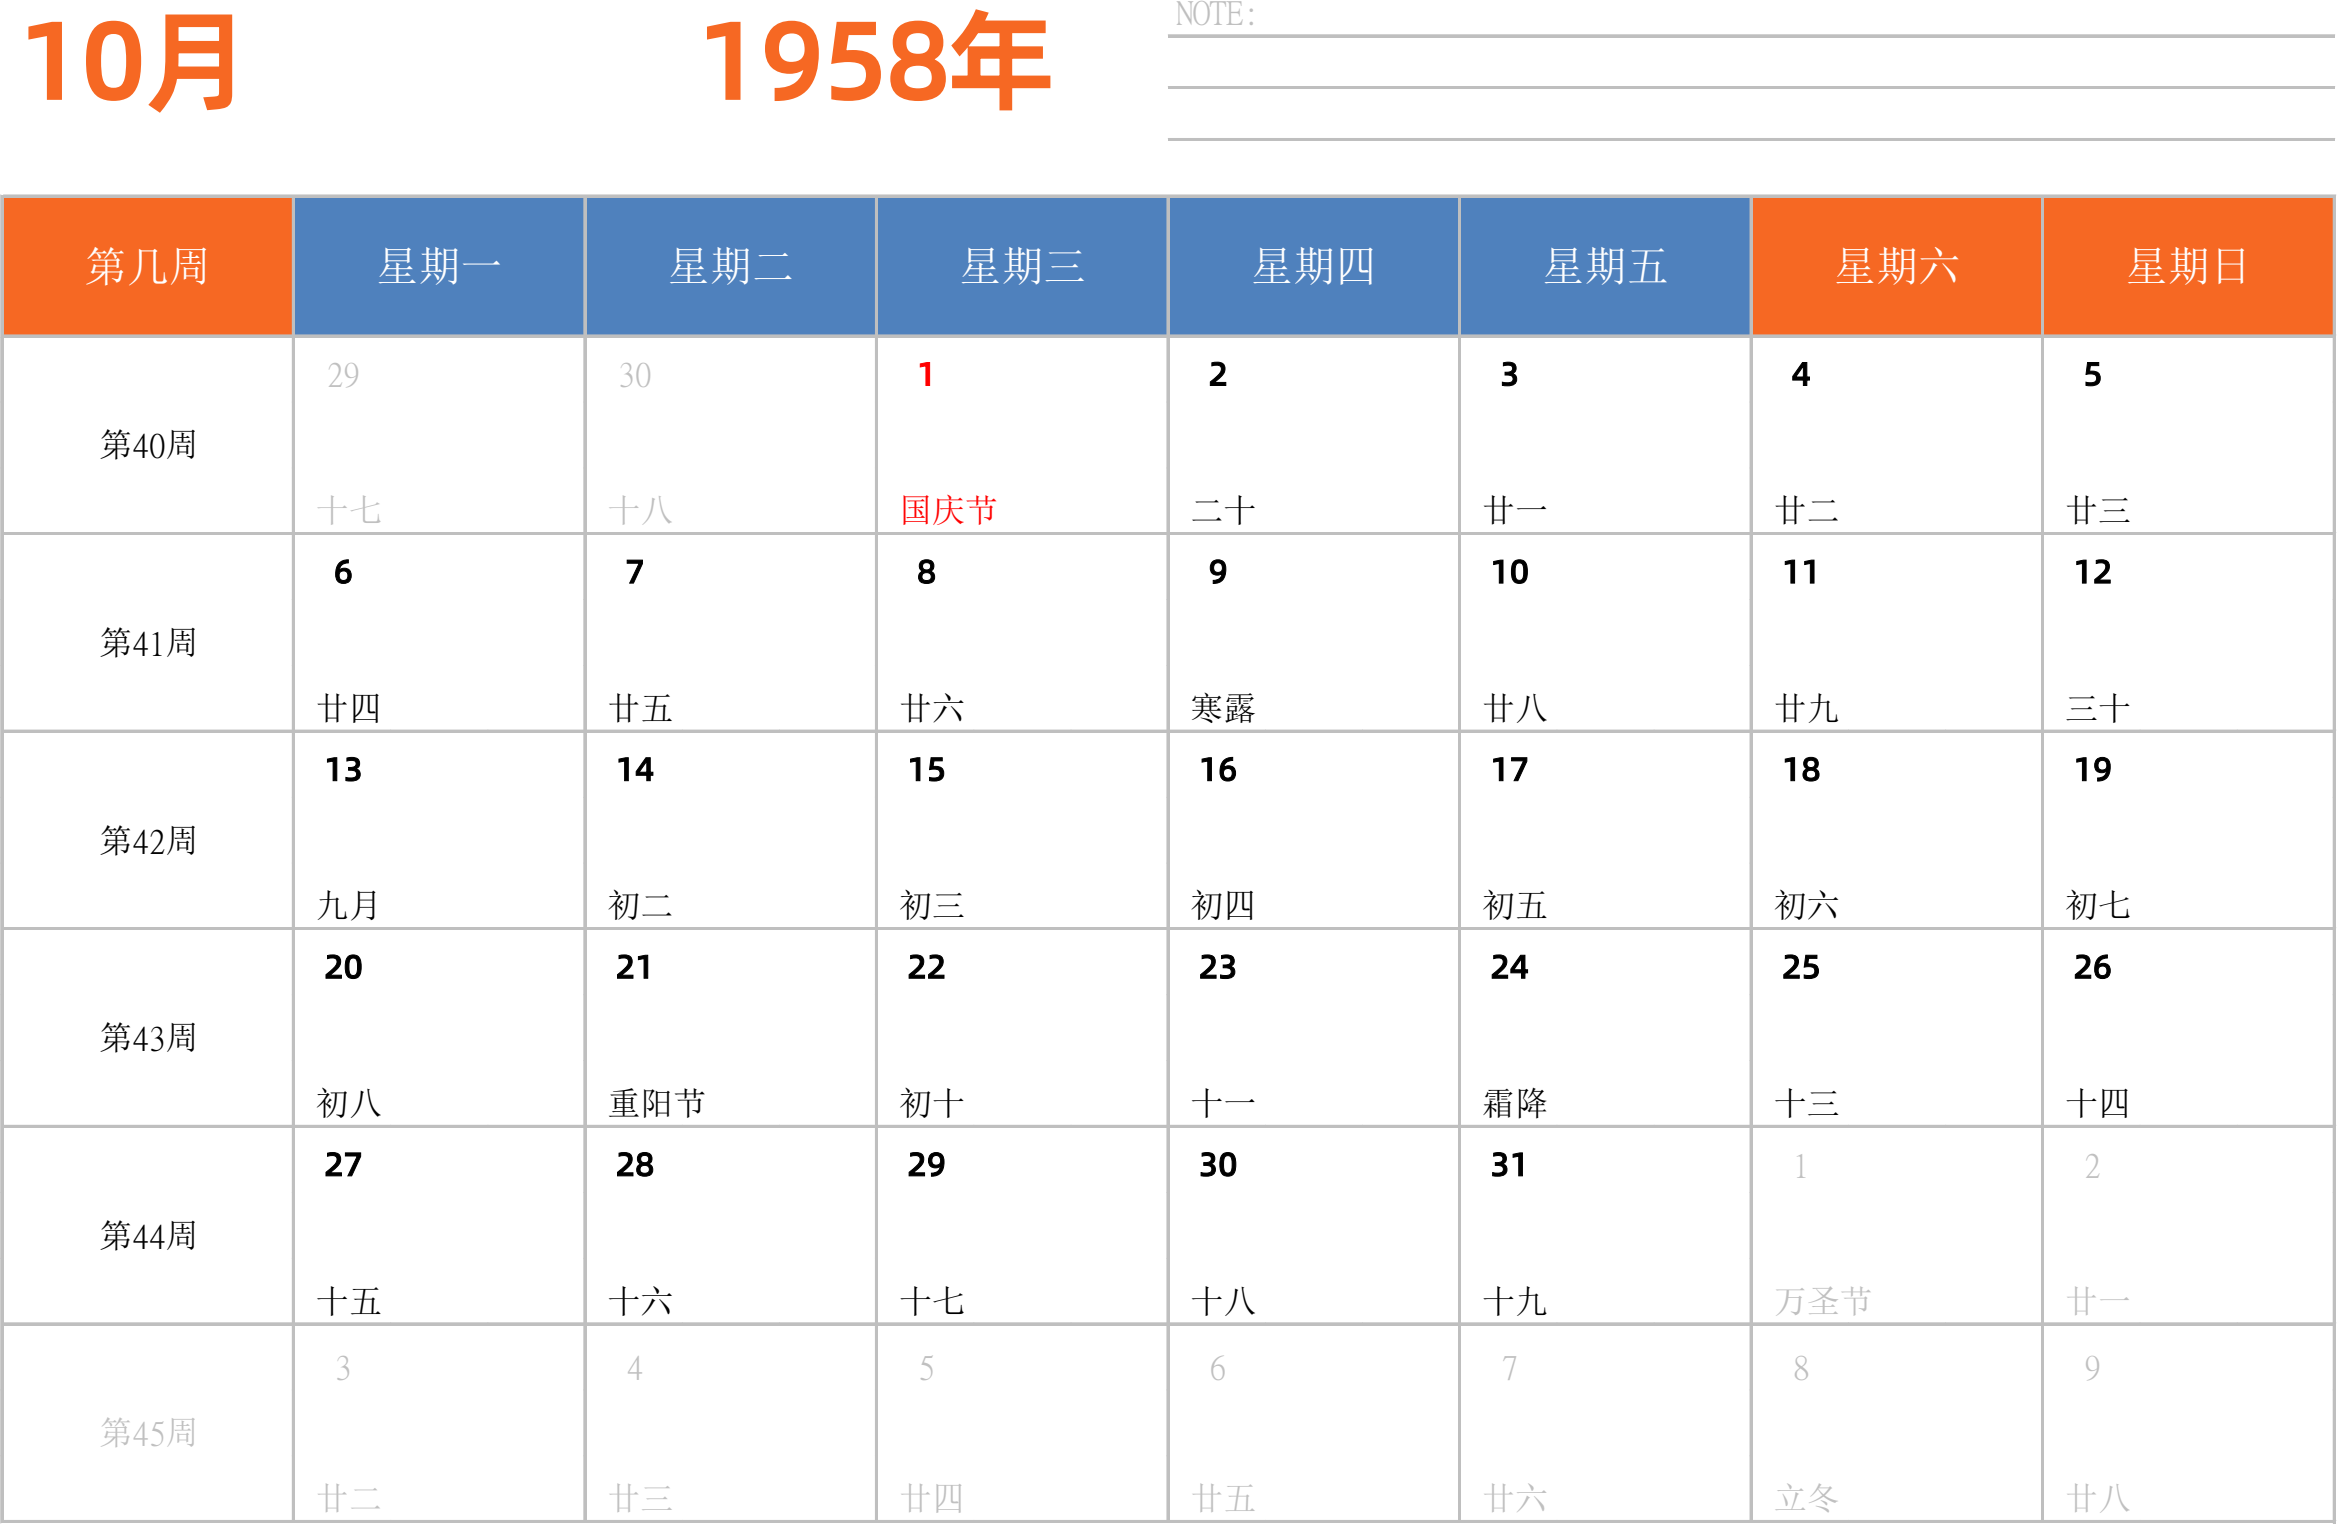Click the greyed date 30 in September
The image size is (2337, 1524).
(x=635, y=375)
